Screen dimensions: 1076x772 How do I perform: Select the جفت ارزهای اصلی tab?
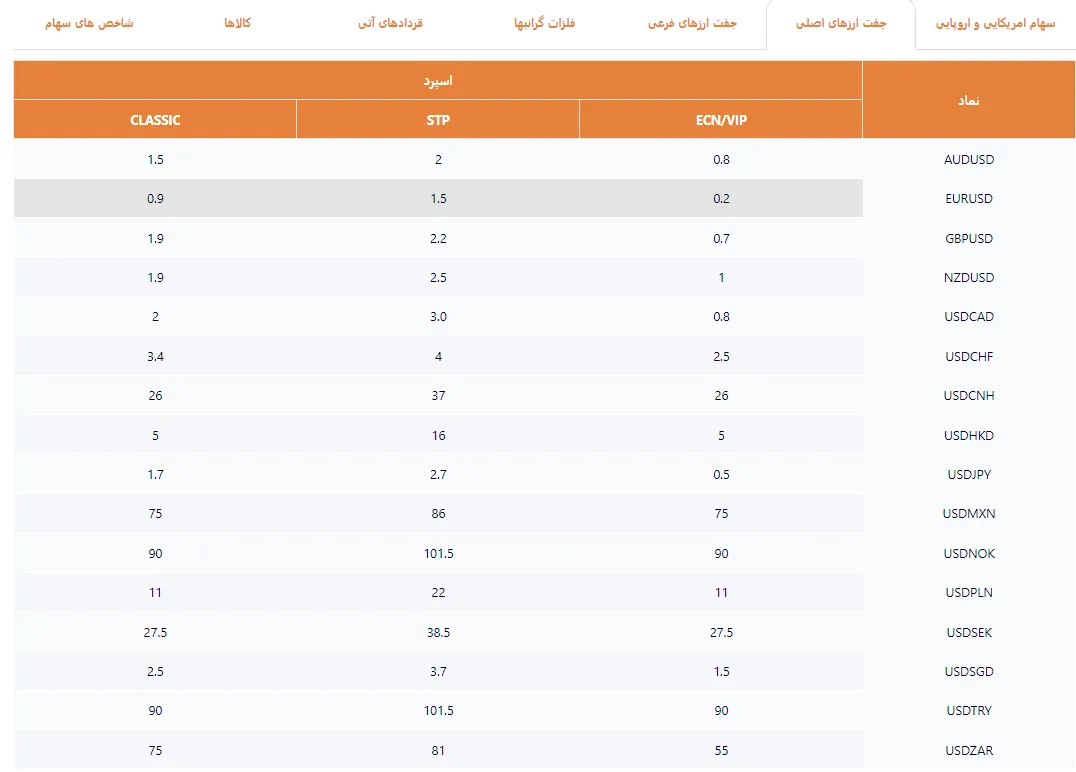pyautogui.click(x=841, y=24)
